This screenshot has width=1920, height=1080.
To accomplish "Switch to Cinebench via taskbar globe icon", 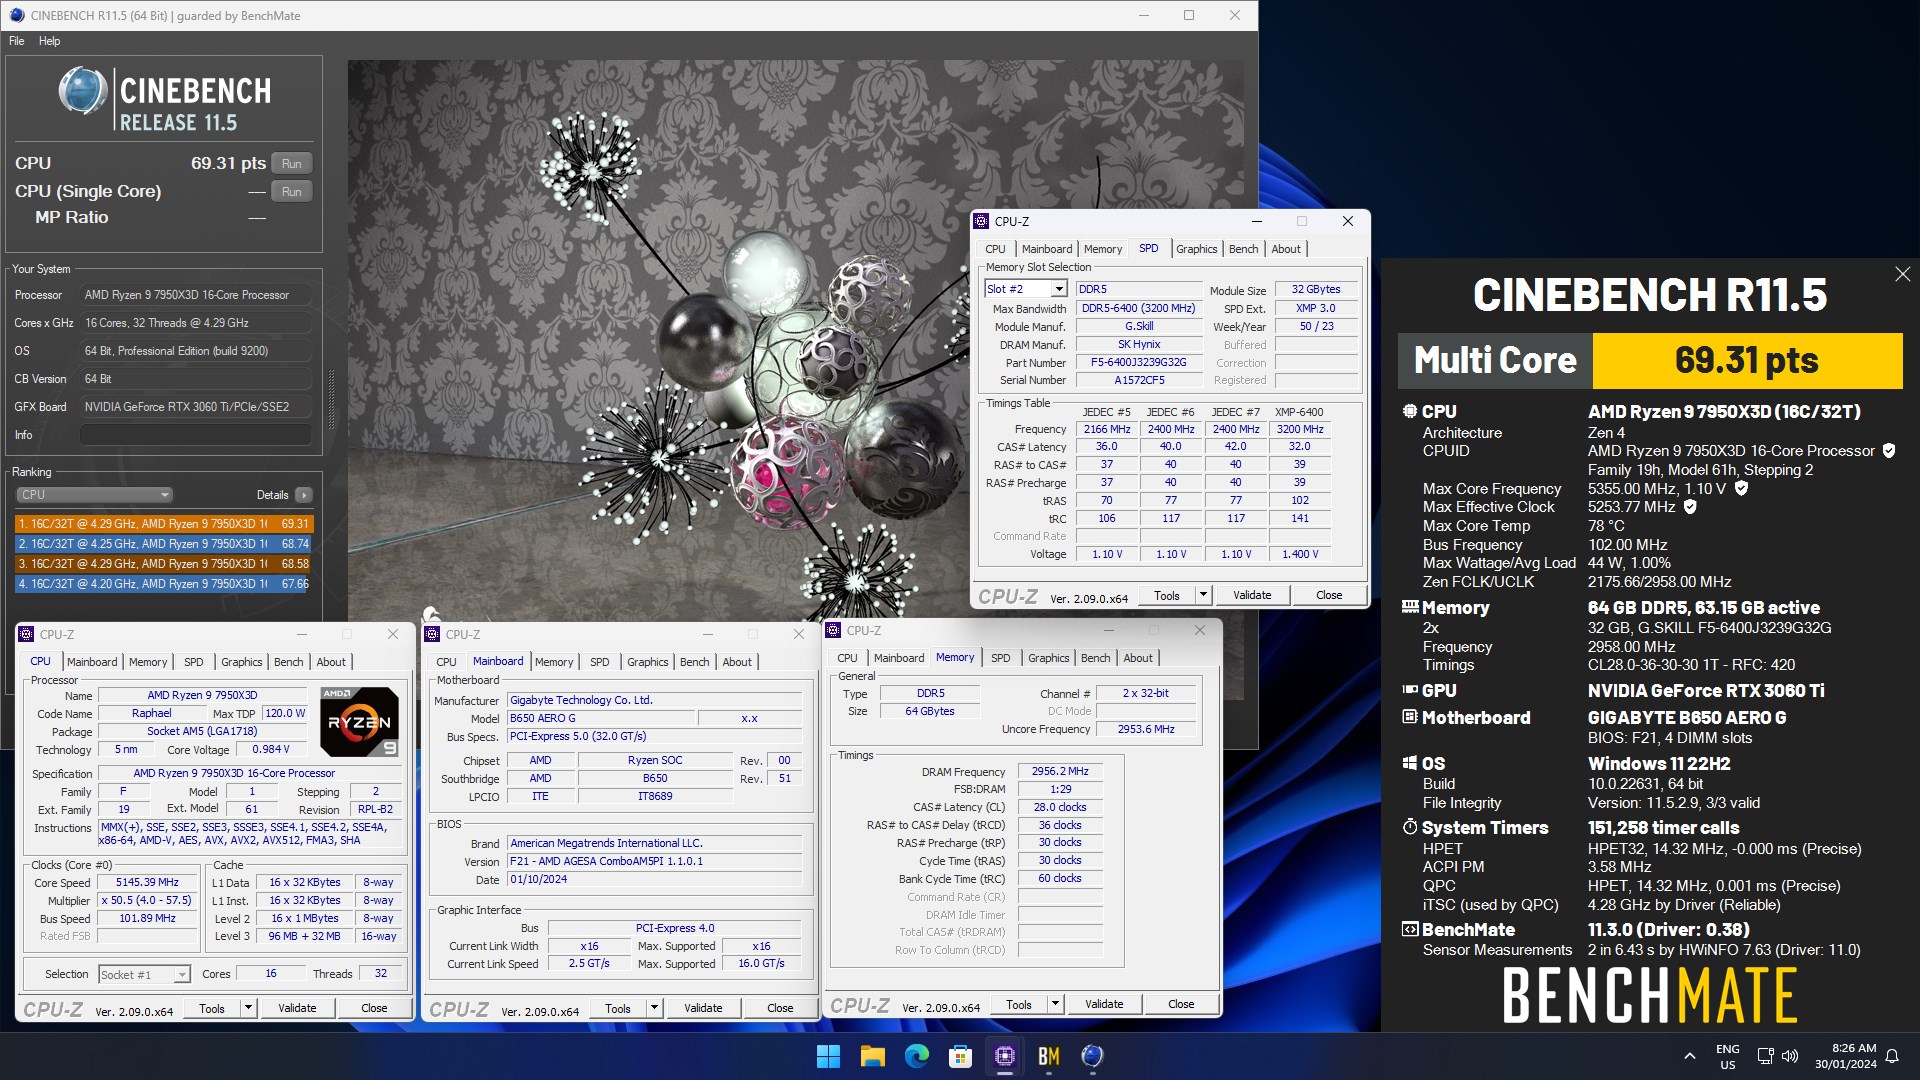I will coord(1092,1056).
